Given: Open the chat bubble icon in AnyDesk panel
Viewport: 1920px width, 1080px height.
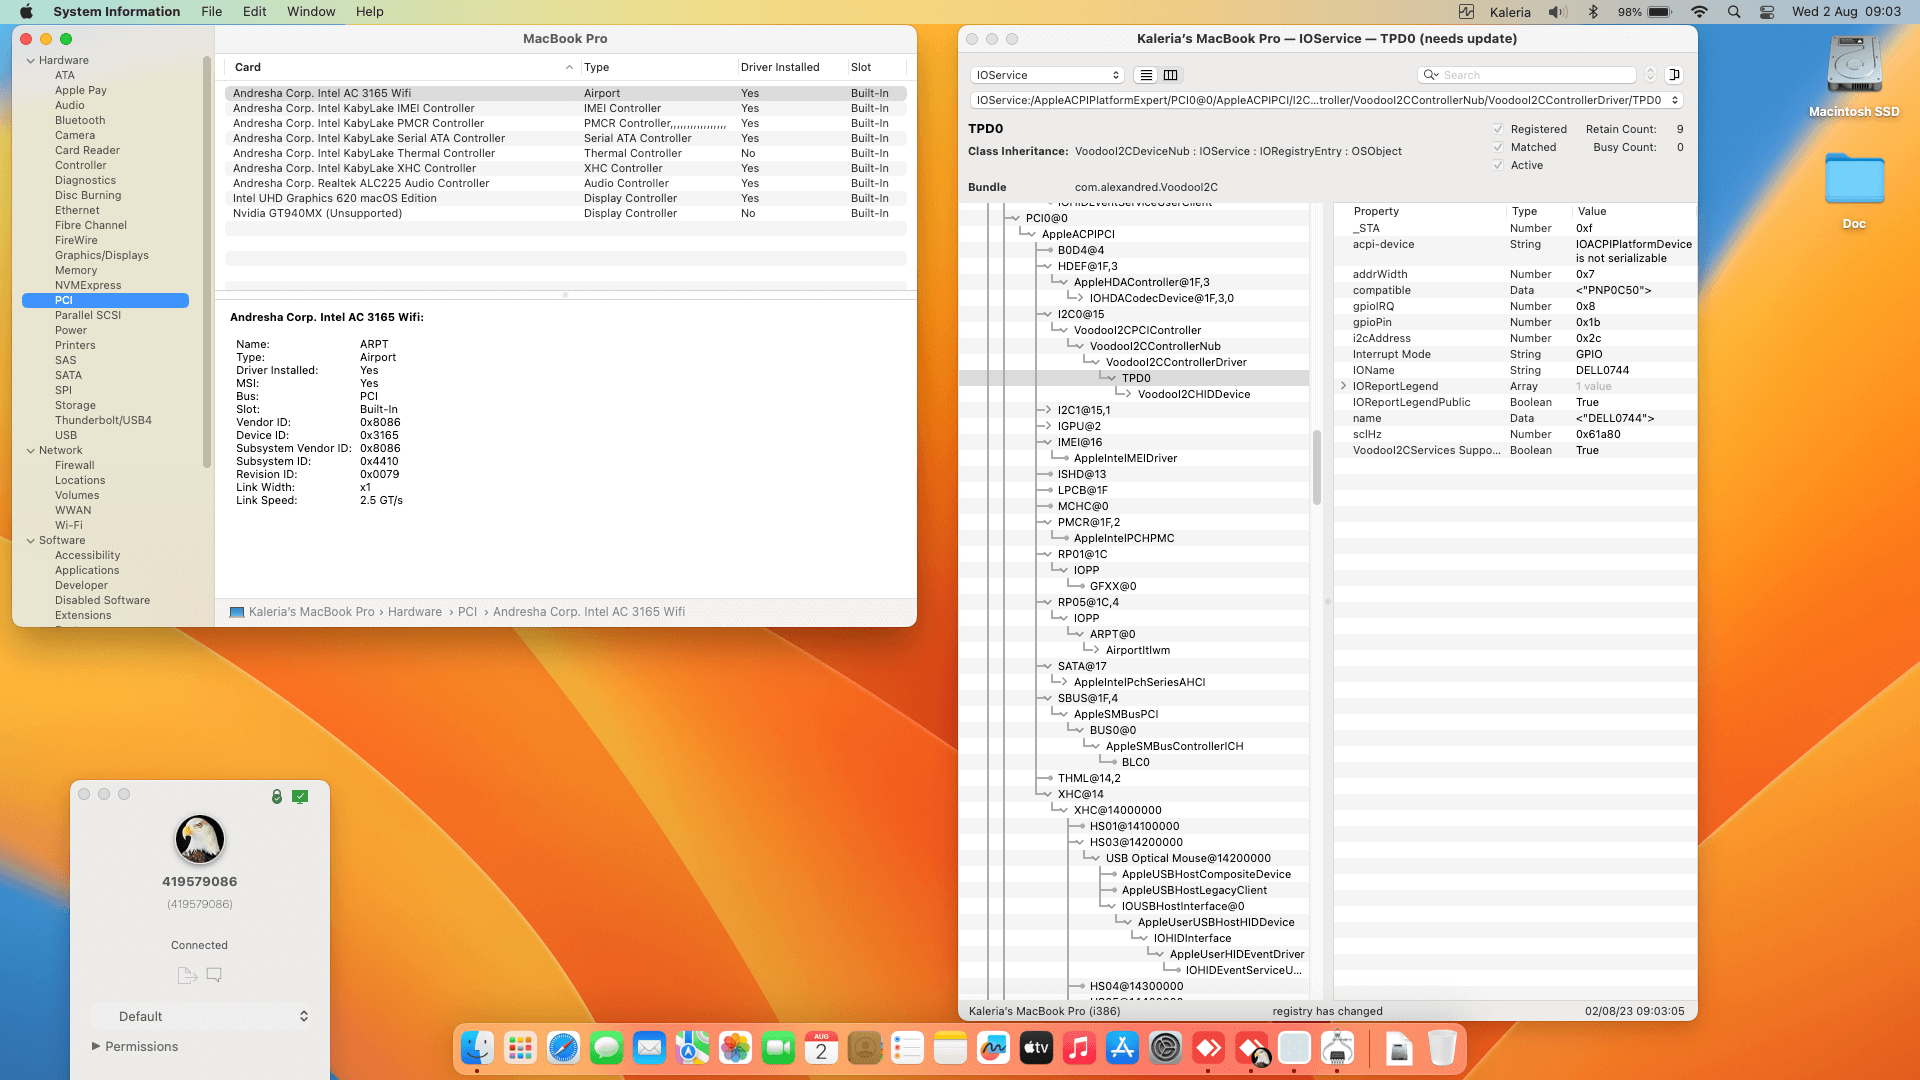Looking at the screenshot, I should click(214, 975).
